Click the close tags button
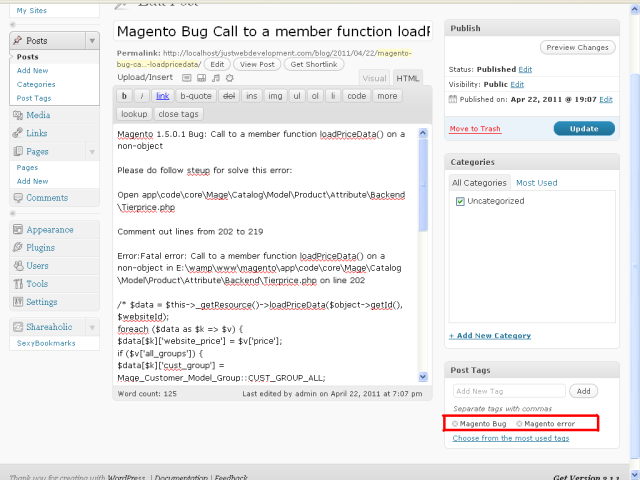 click(x=178, y=114)
